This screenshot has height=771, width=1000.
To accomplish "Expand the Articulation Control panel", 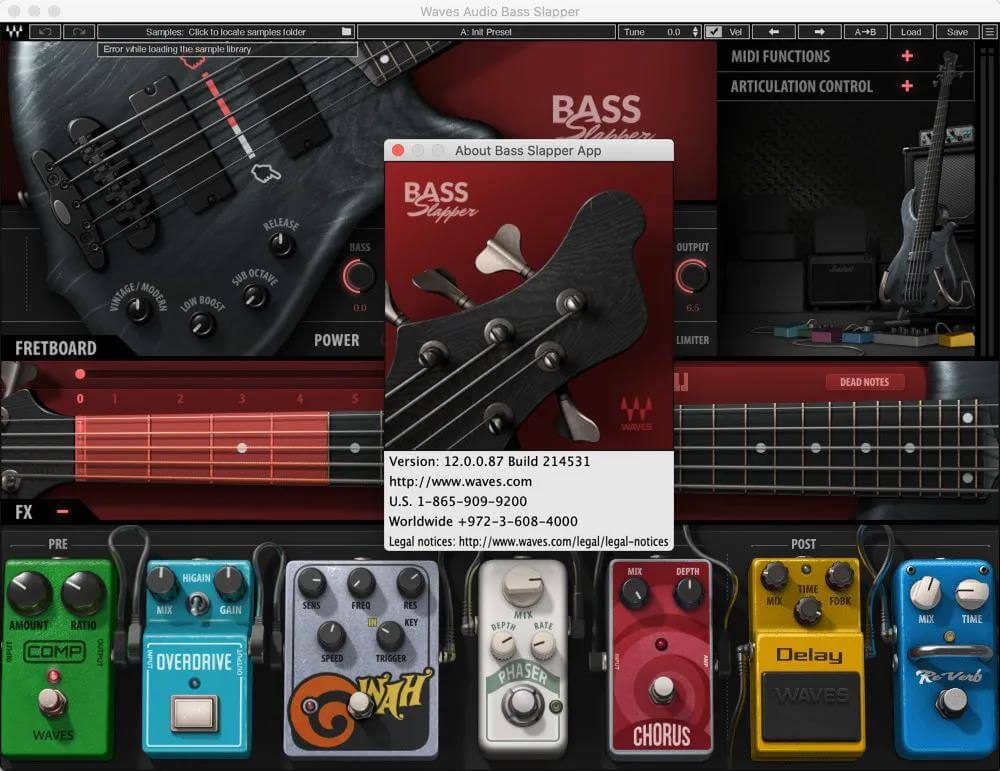I will [x=907, y=85].
